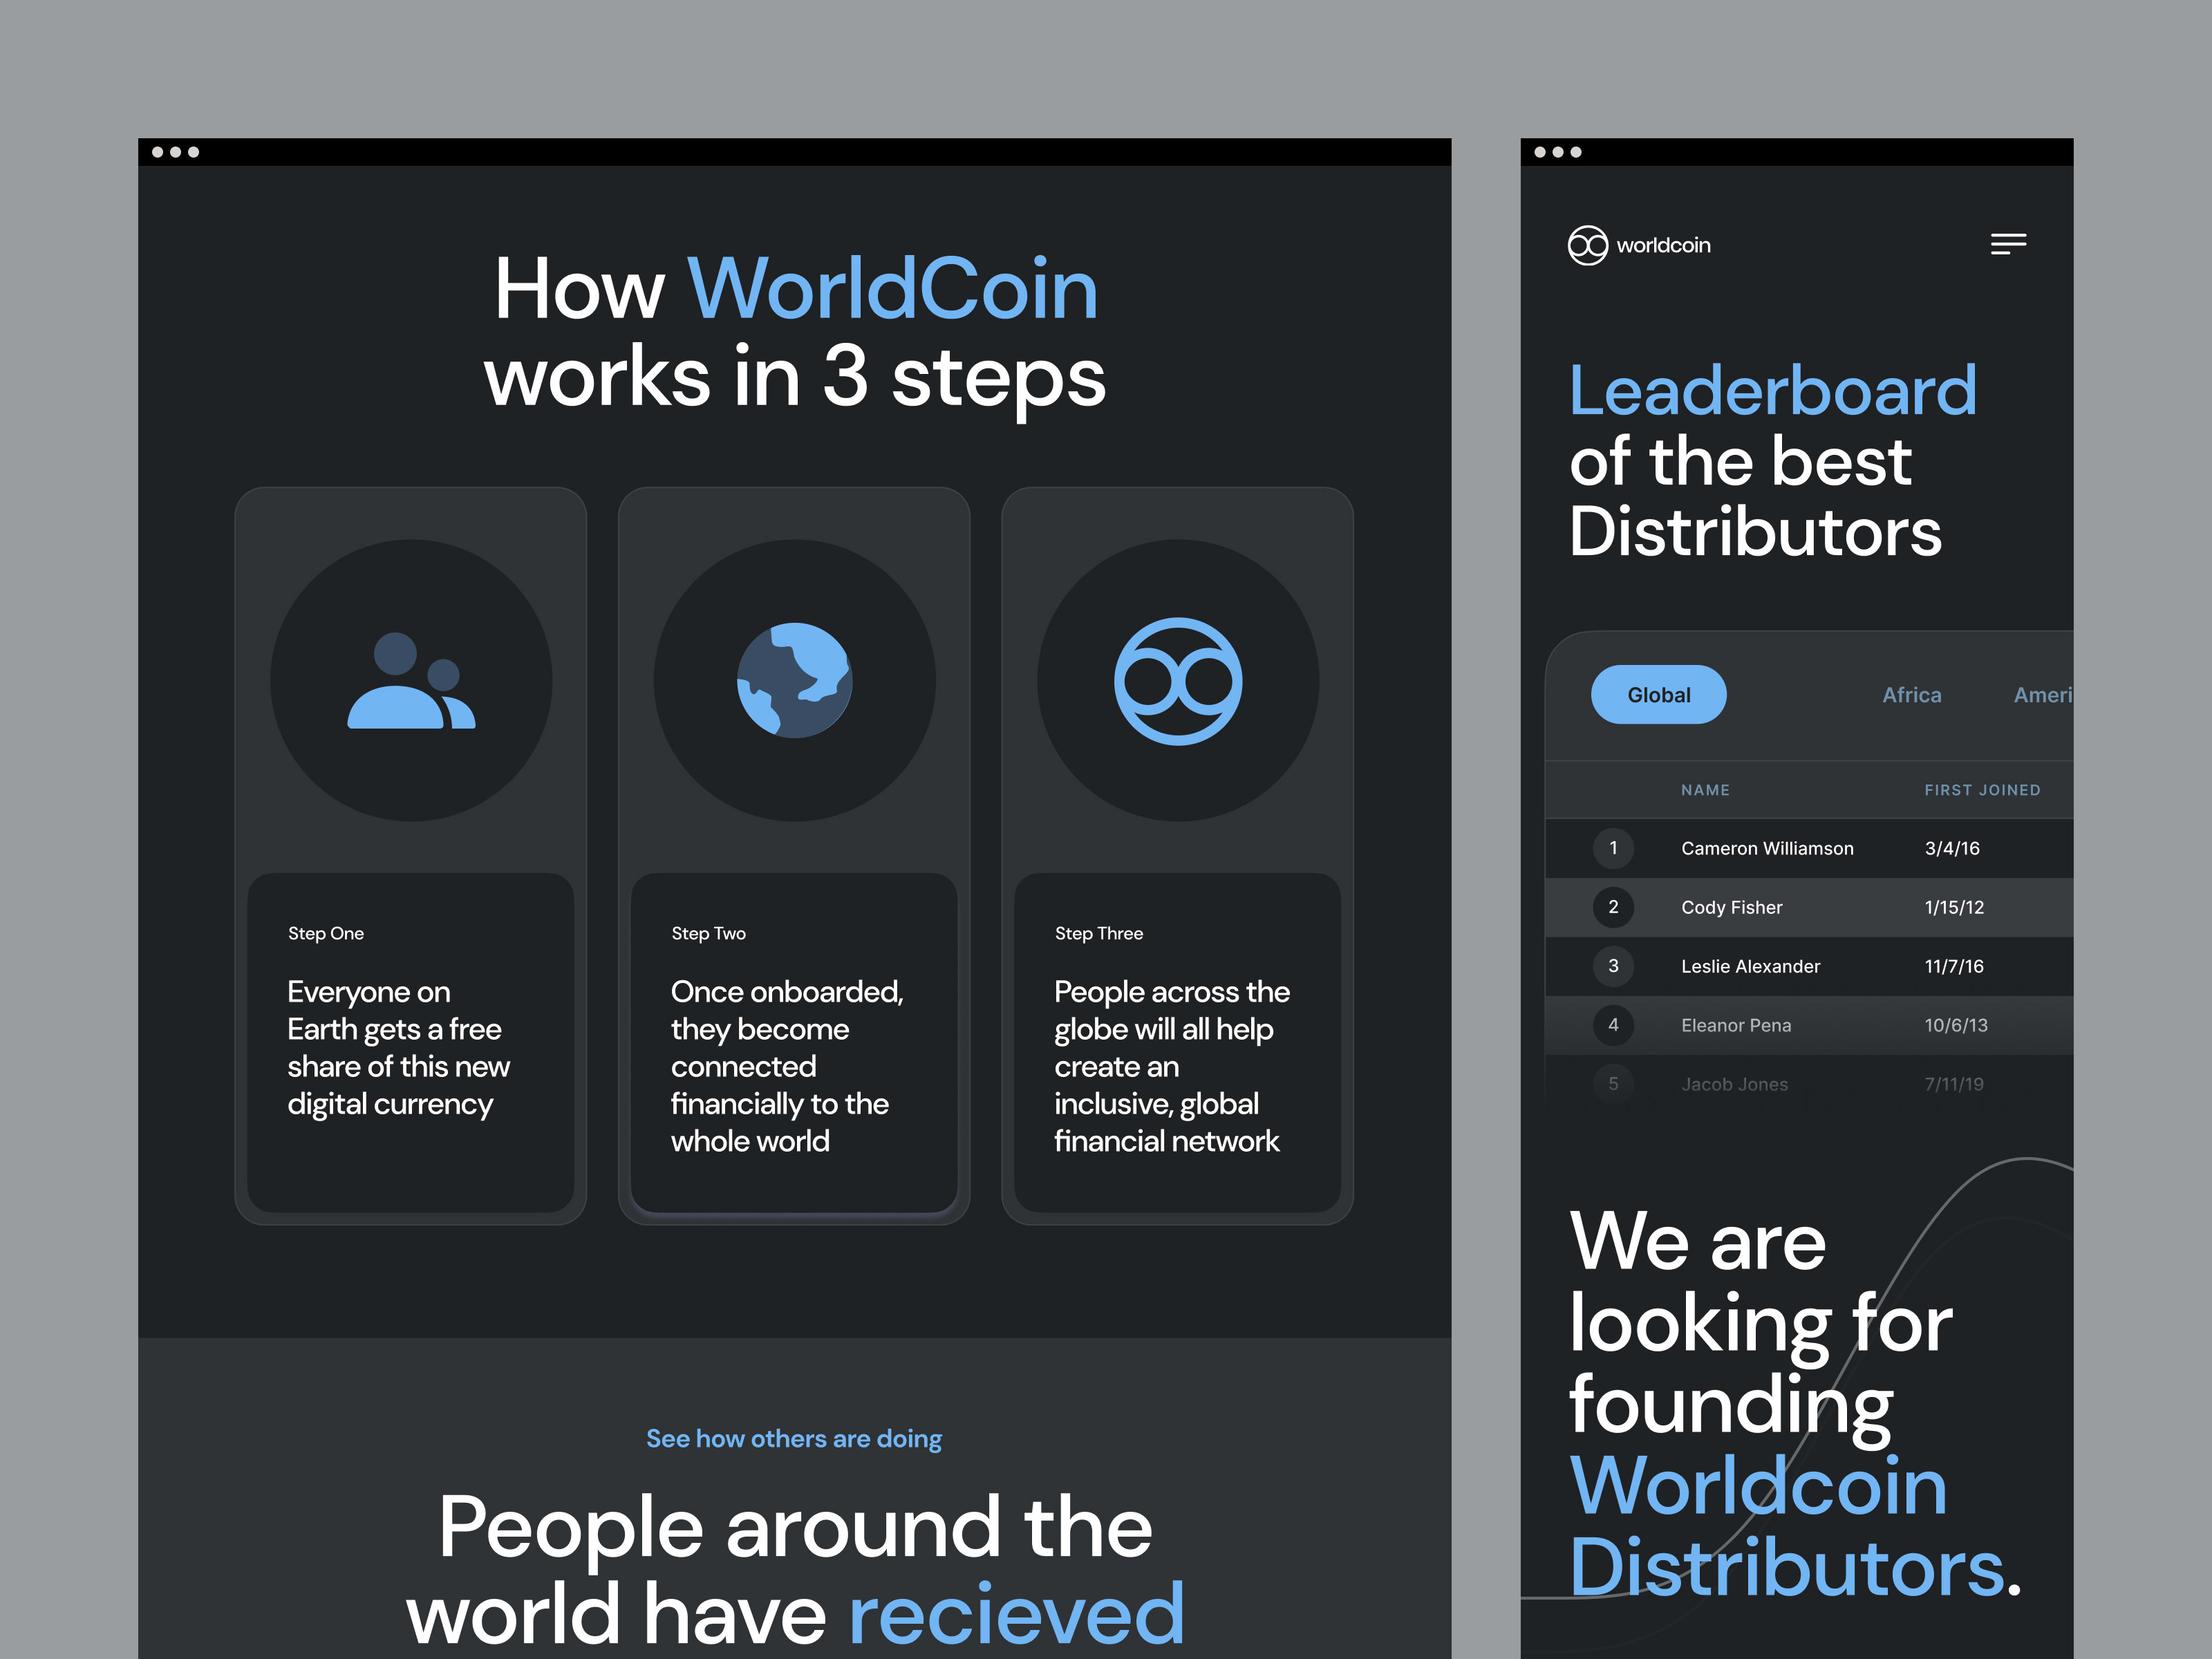This screenshot has height=1659, width=2212.
Task: Click the 'Everyone on Earth gets a free share' text
Action: (398, 1048)
